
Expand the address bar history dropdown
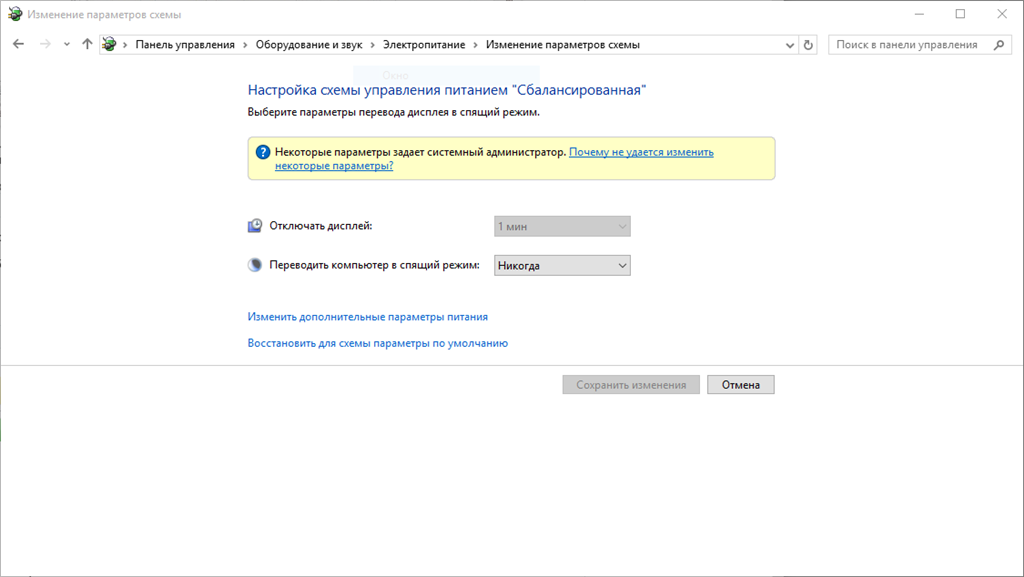coord(789,45)
